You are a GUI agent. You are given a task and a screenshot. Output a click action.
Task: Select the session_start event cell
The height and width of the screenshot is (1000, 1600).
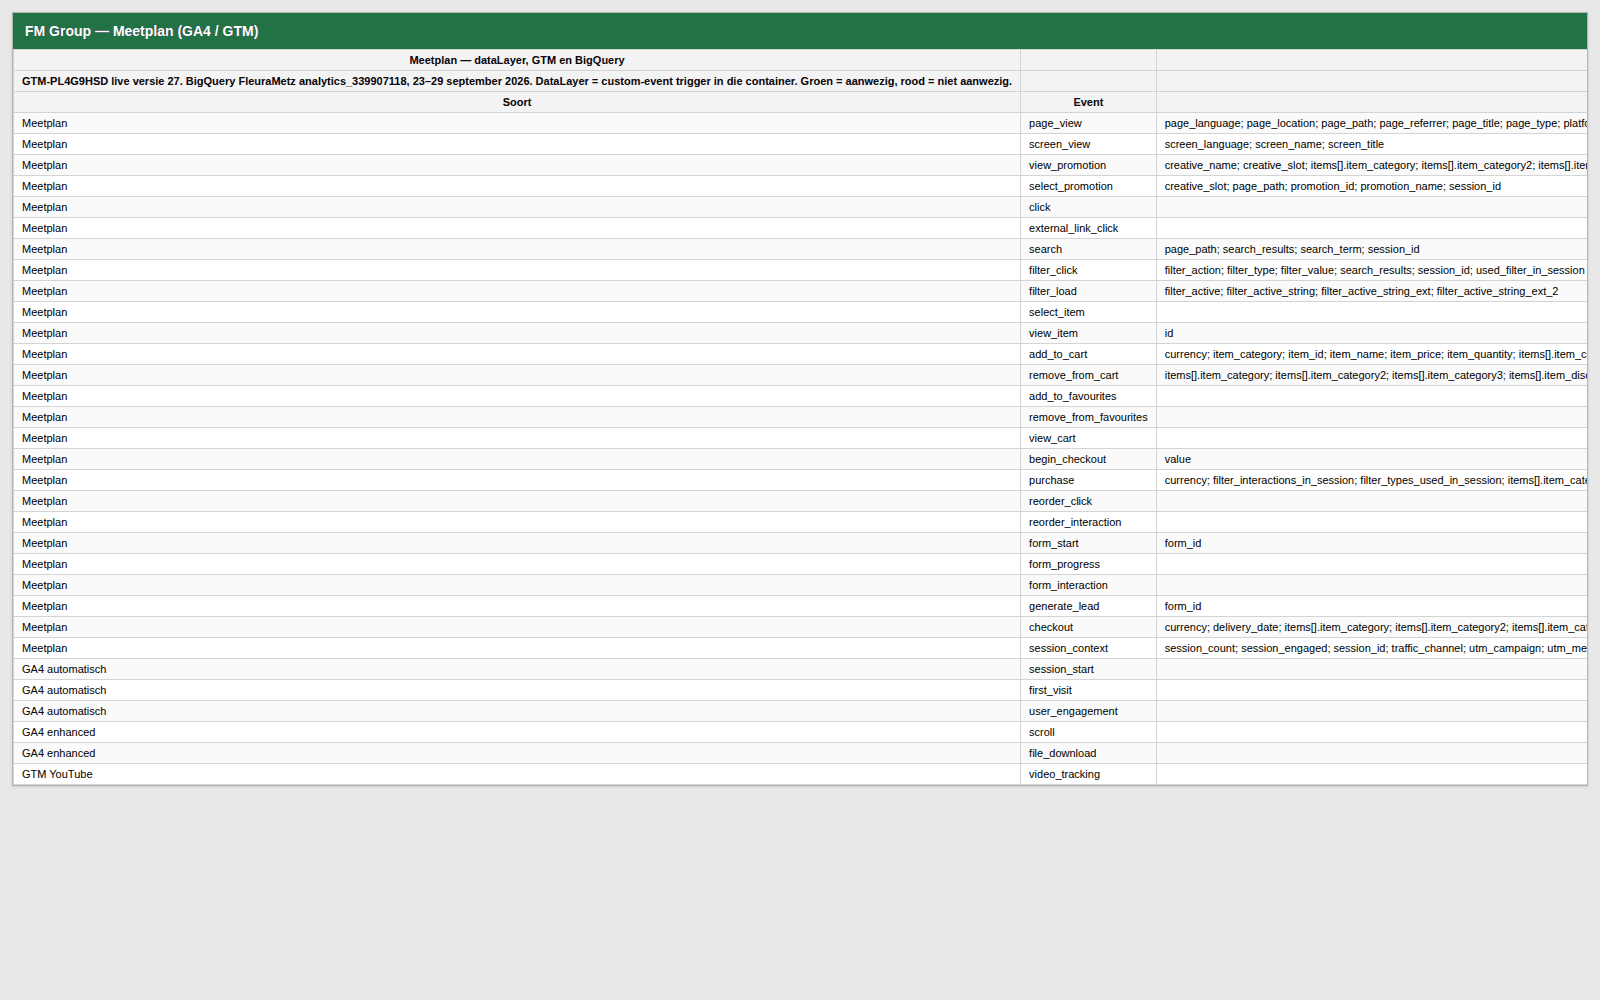pos(1088,669)
